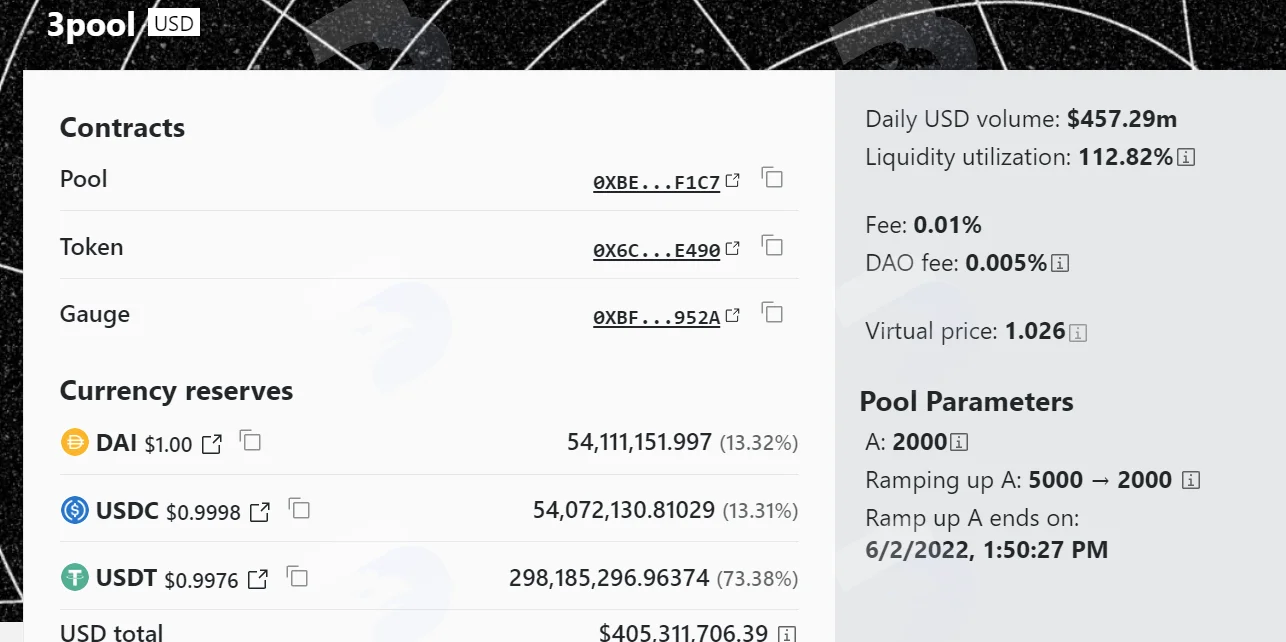Select USDT reserve amount 298,185,296.96374
This screenshot has height=642, width=1286.
pyautogui.click(x=610, y=578)
